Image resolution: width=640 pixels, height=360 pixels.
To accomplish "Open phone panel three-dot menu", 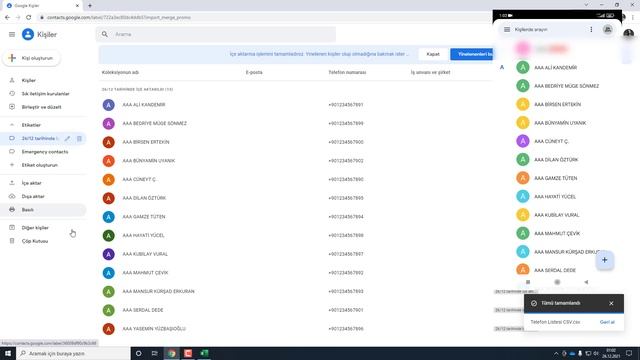I will (591, 29).
